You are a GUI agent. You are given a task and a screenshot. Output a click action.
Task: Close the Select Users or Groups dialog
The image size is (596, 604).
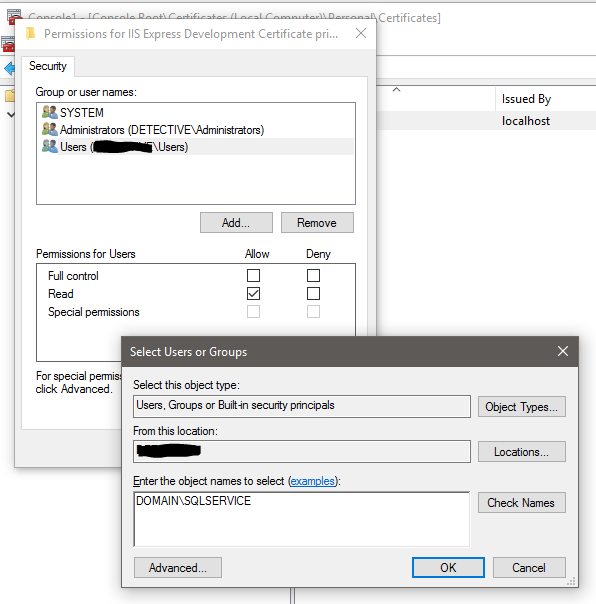click(x=563, y=351)
